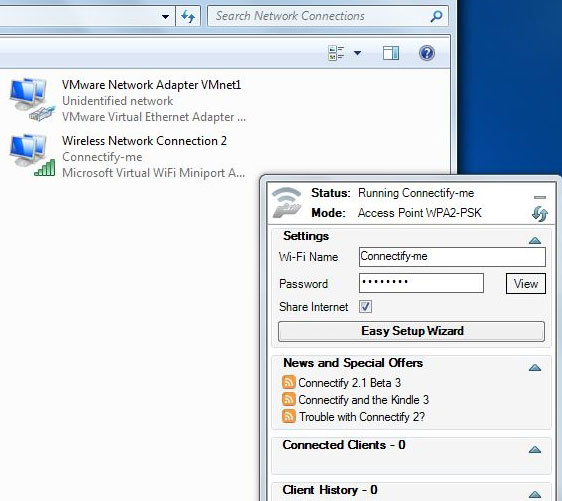Click RSS icon beside Connectify and the Kindle 3
The image size is (562, 501).
289,399
